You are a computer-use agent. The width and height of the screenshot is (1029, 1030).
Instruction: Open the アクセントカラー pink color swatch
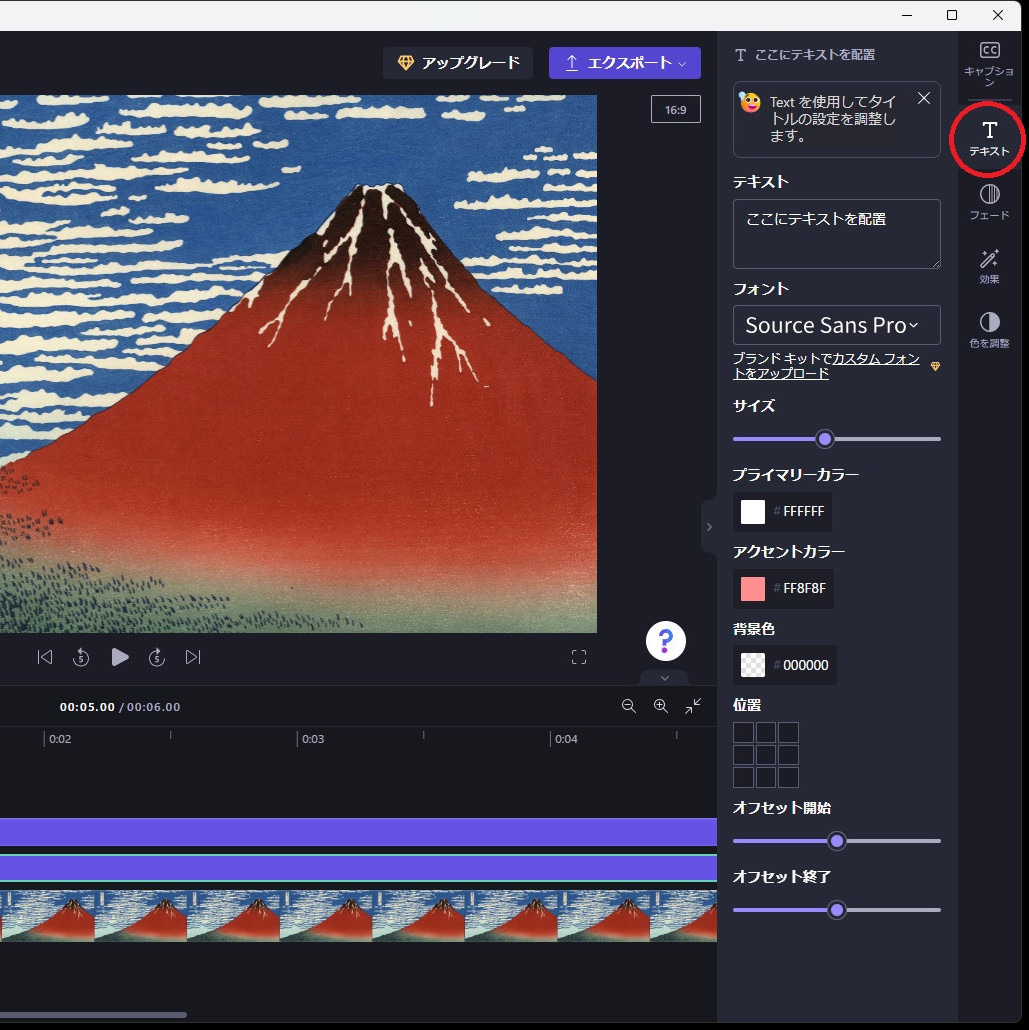click(752, 589)
